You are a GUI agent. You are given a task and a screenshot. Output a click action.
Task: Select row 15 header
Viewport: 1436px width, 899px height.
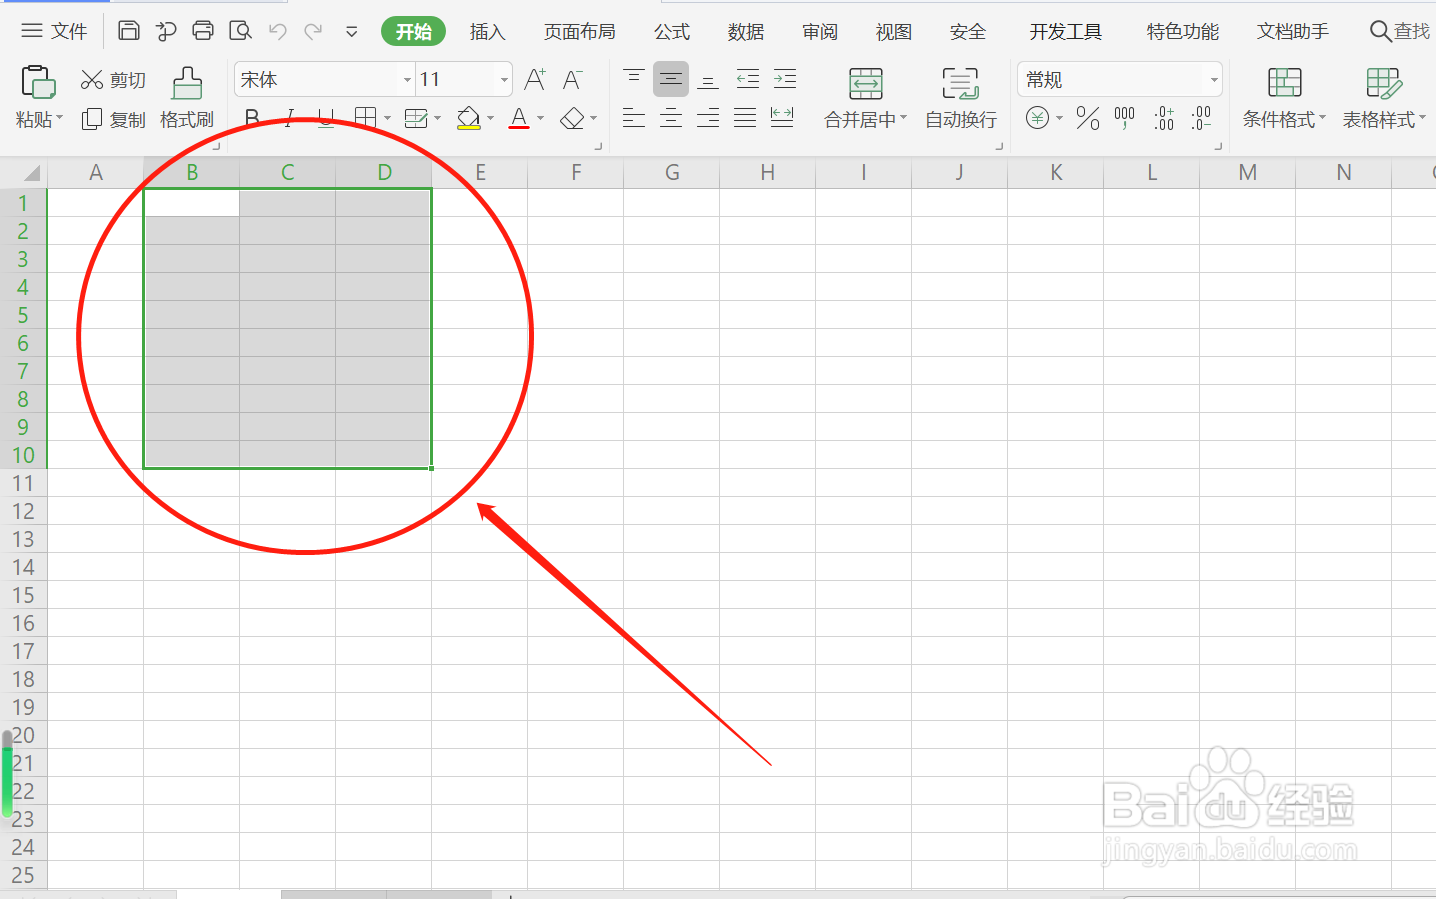click(23, 595)
